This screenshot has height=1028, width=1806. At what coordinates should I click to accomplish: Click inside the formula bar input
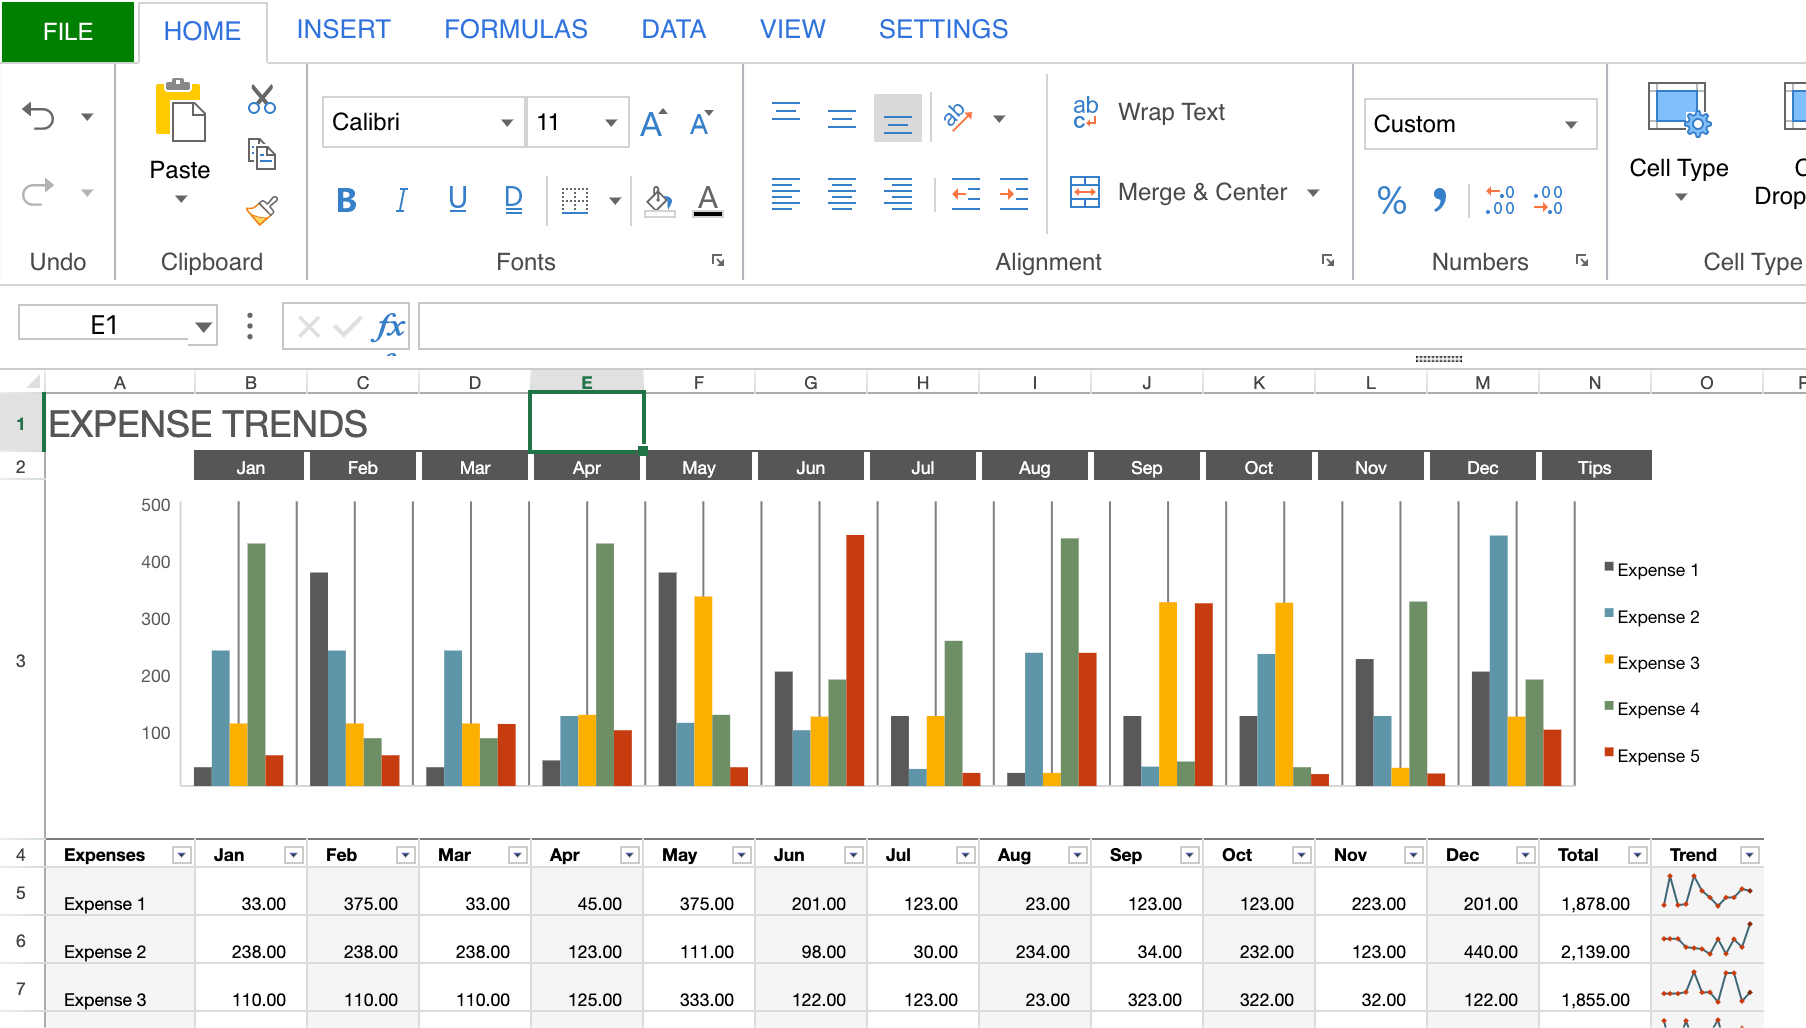pos(1100,327)
